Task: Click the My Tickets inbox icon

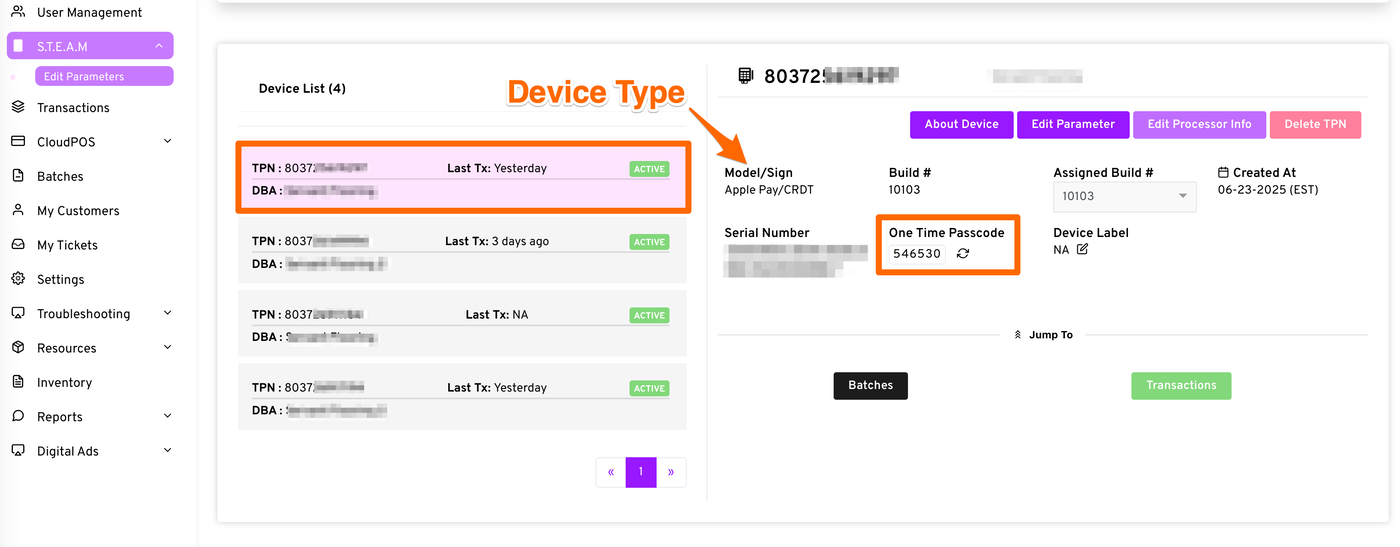Action: pos(18,245)
